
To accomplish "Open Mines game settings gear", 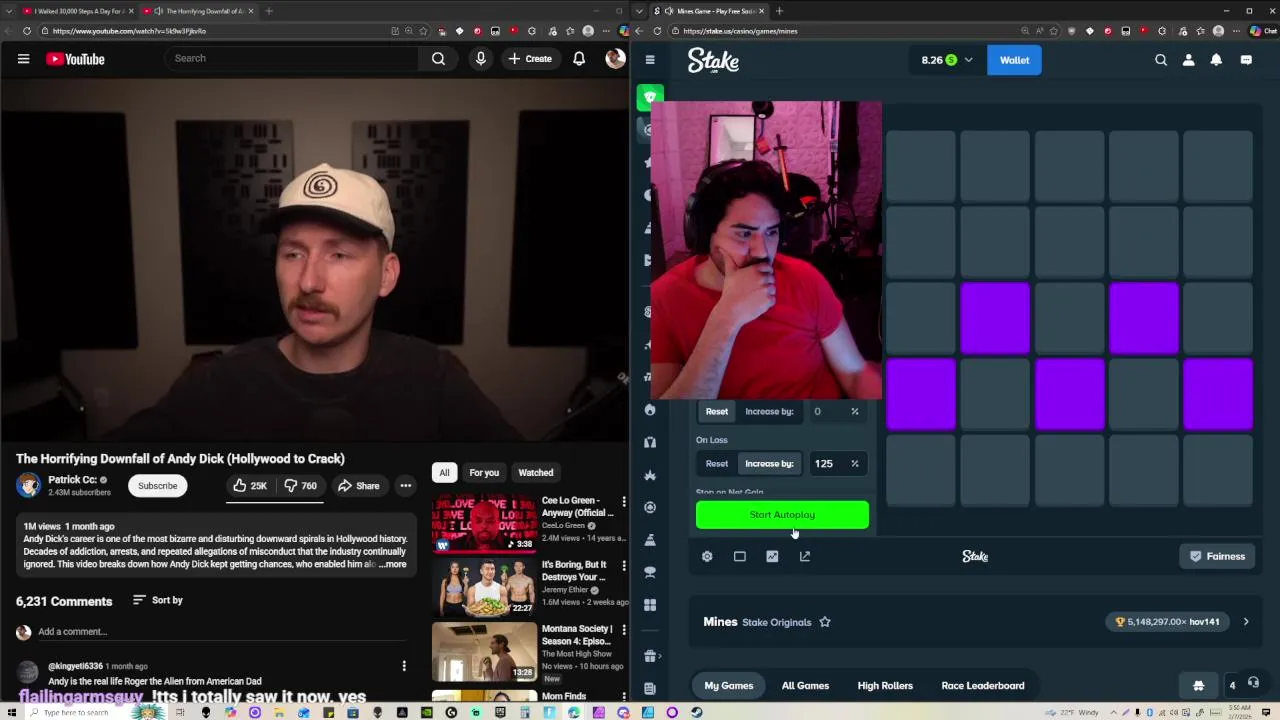I will click(x=707, y=556).
